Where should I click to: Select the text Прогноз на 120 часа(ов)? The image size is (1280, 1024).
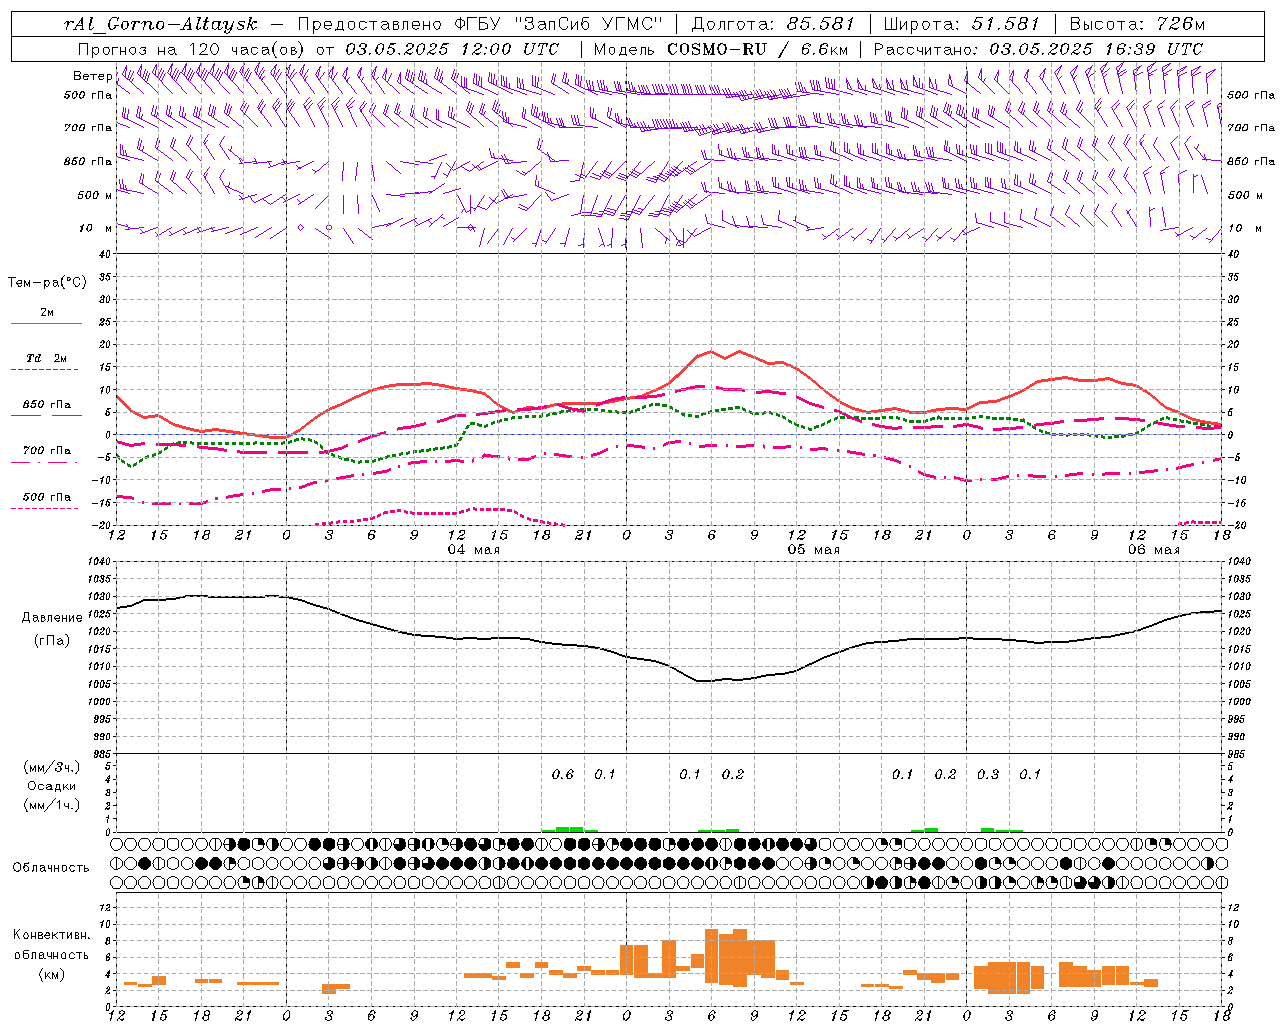[192, 49]
